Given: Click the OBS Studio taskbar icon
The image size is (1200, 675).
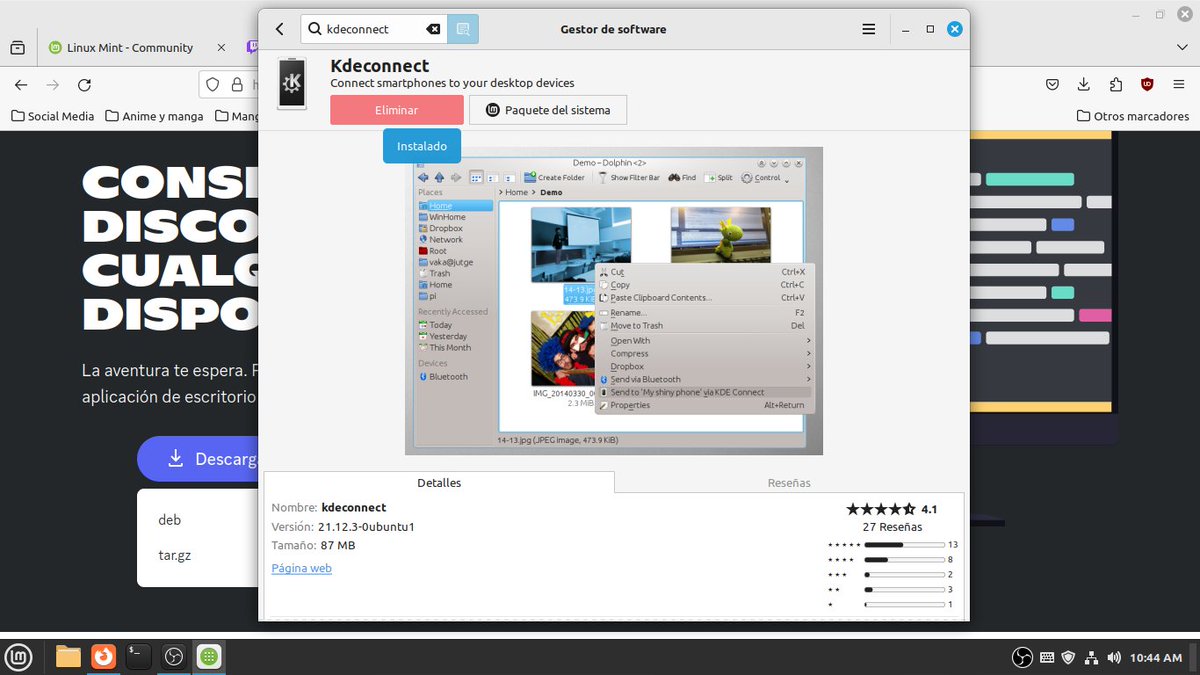Looking at the screenshot, I should point(174,657).
